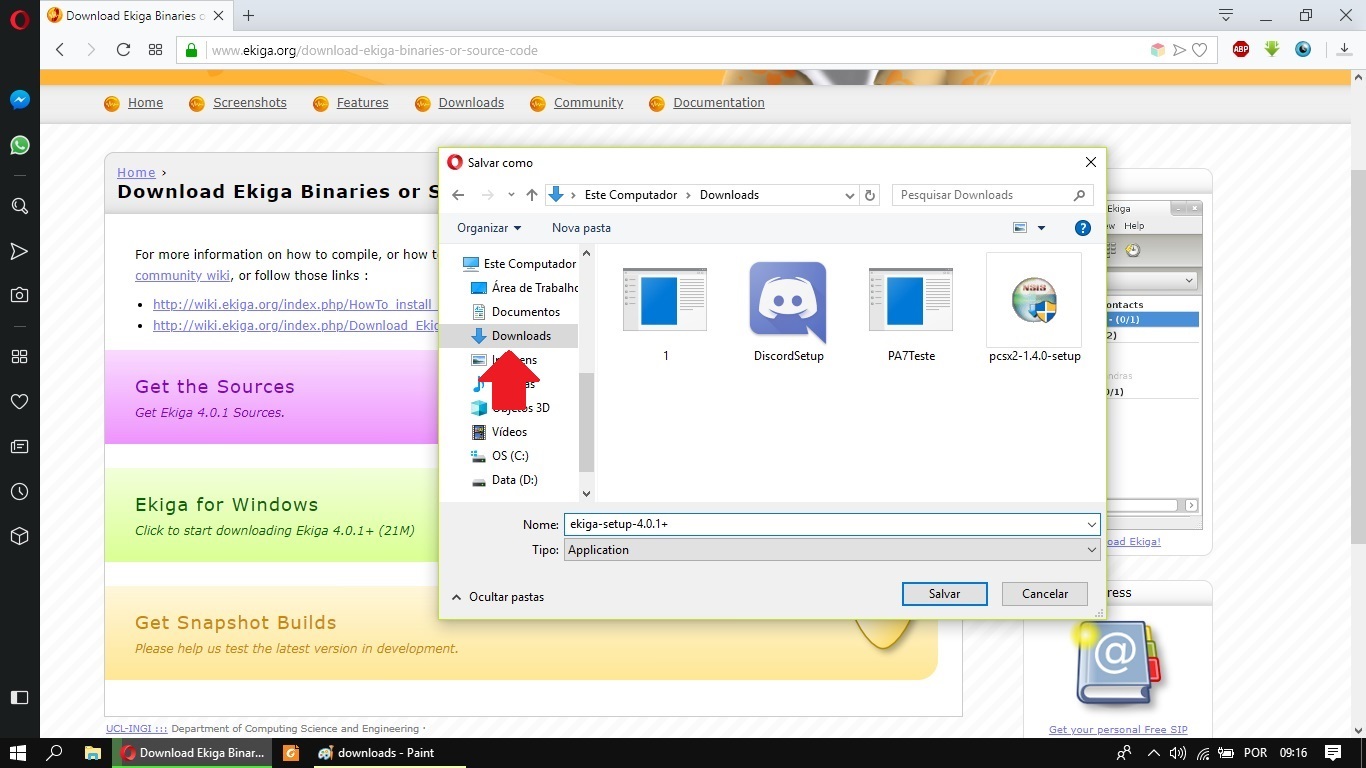Expand the Organizar dropdown menu
This screenshot has height=768, width=1366.
[x=489, y=228]
